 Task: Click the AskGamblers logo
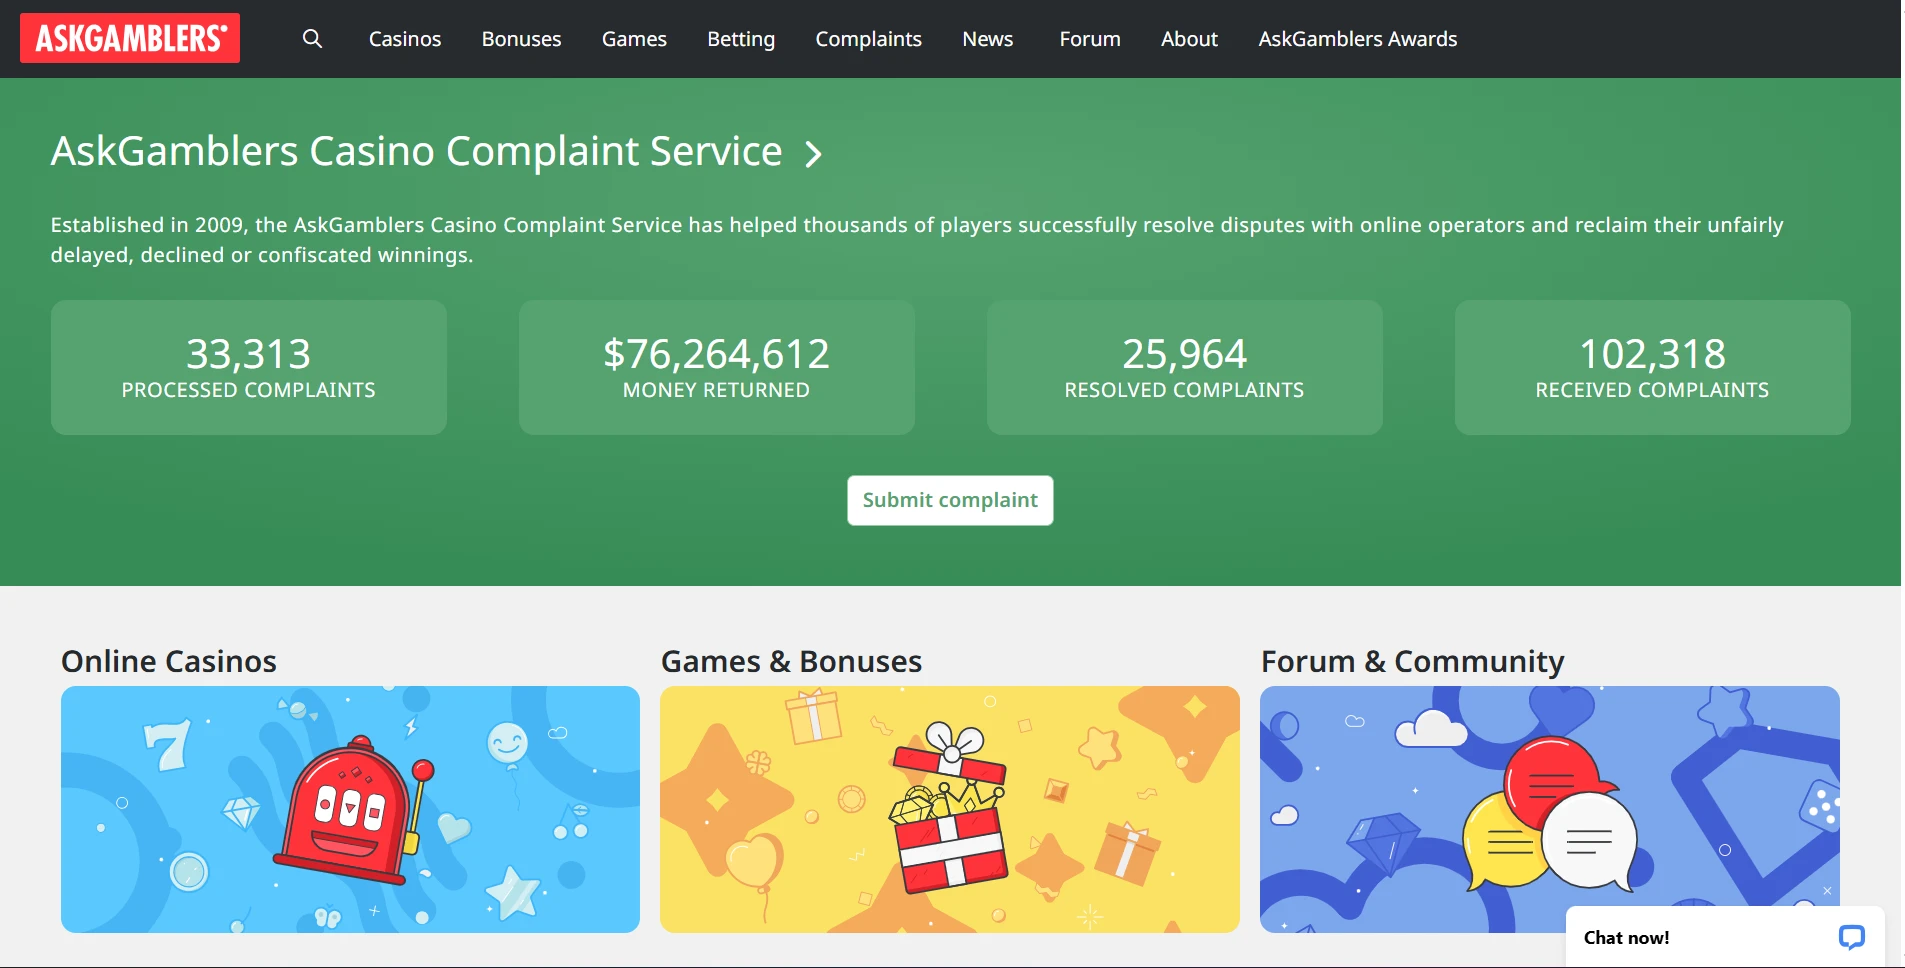click(130, 38)
